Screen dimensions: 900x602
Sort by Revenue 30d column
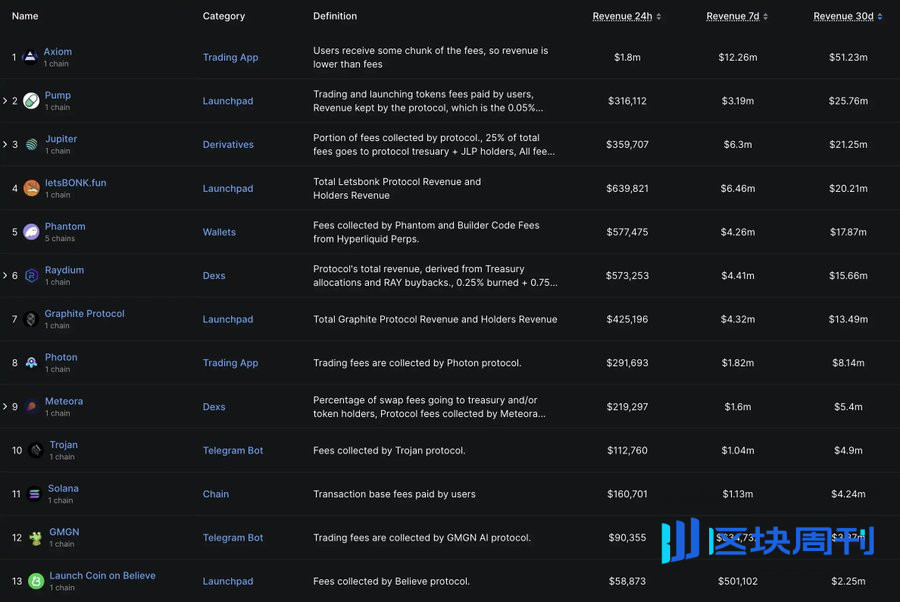(848, 16)
